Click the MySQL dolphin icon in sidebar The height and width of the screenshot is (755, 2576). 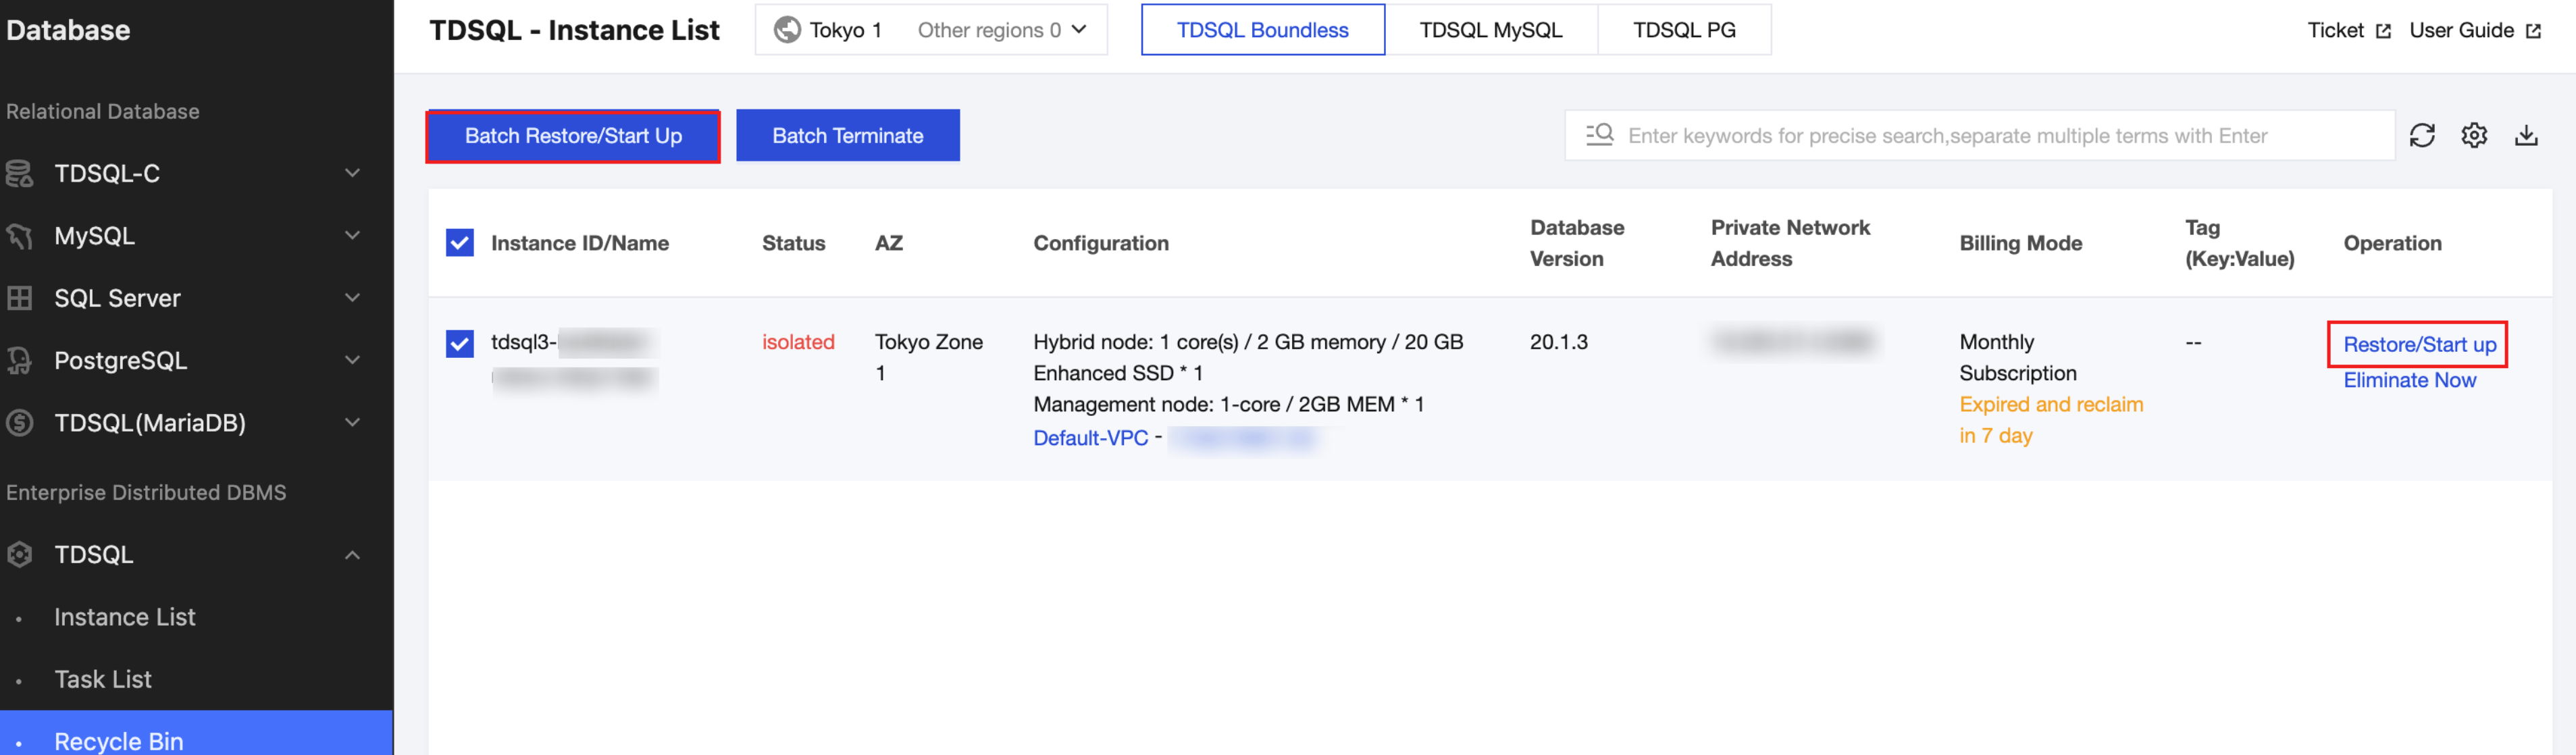[19, 236]
